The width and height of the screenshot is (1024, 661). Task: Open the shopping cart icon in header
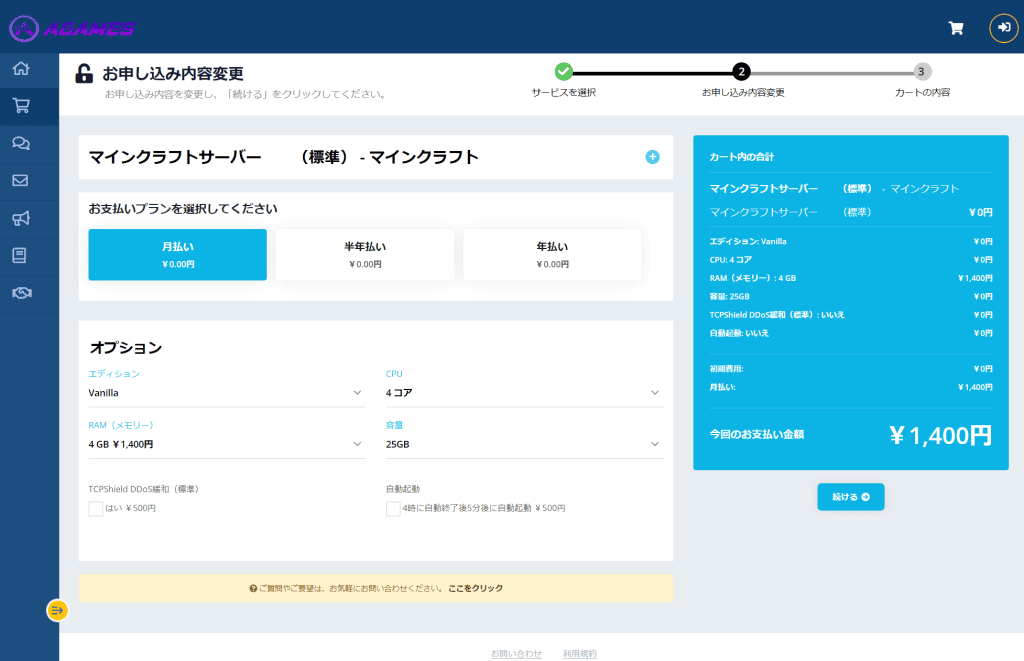click(955, 28)
